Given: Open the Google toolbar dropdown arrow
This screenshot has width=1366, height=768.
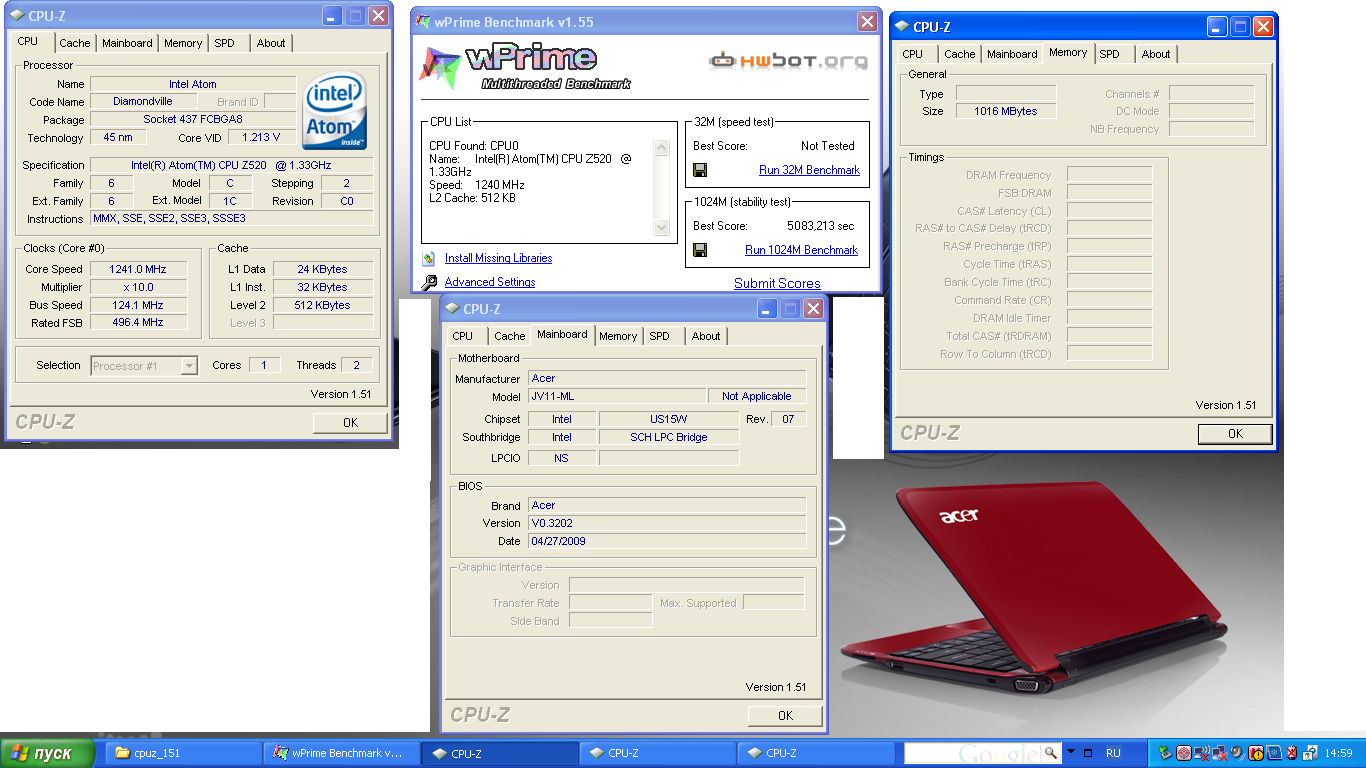Looking at the screenshot, I should pyautogui.click(x=1071, y=751).
